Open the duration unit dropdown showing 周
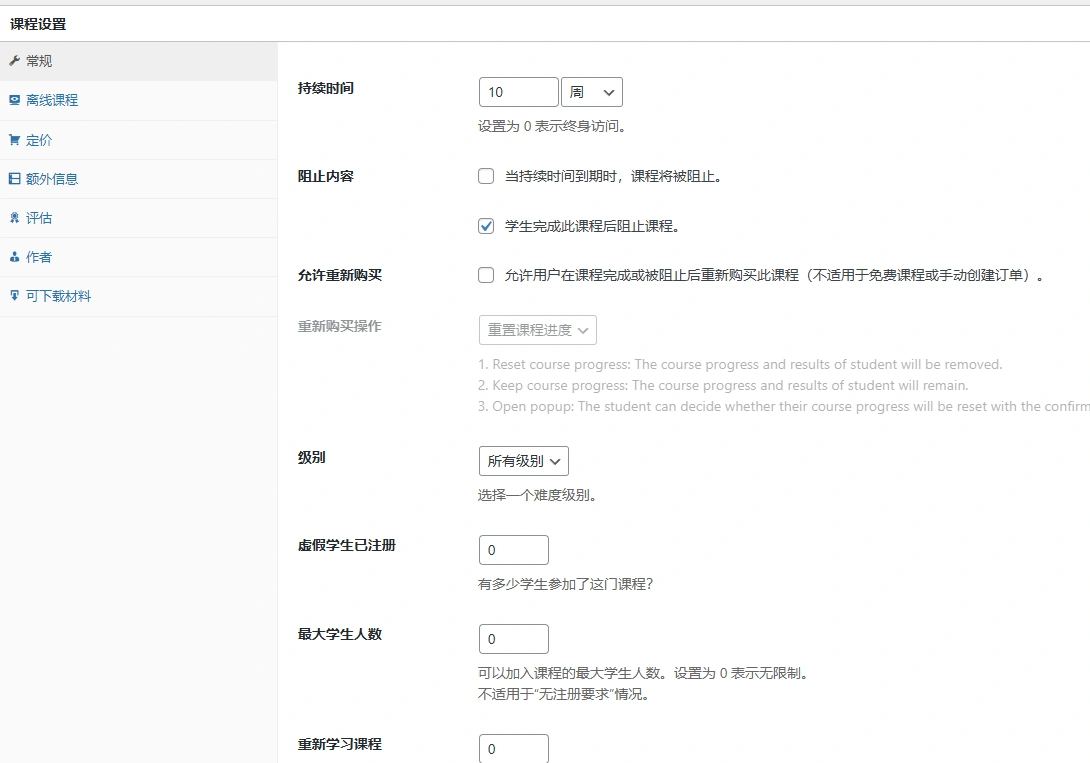 tap(592, 91)
